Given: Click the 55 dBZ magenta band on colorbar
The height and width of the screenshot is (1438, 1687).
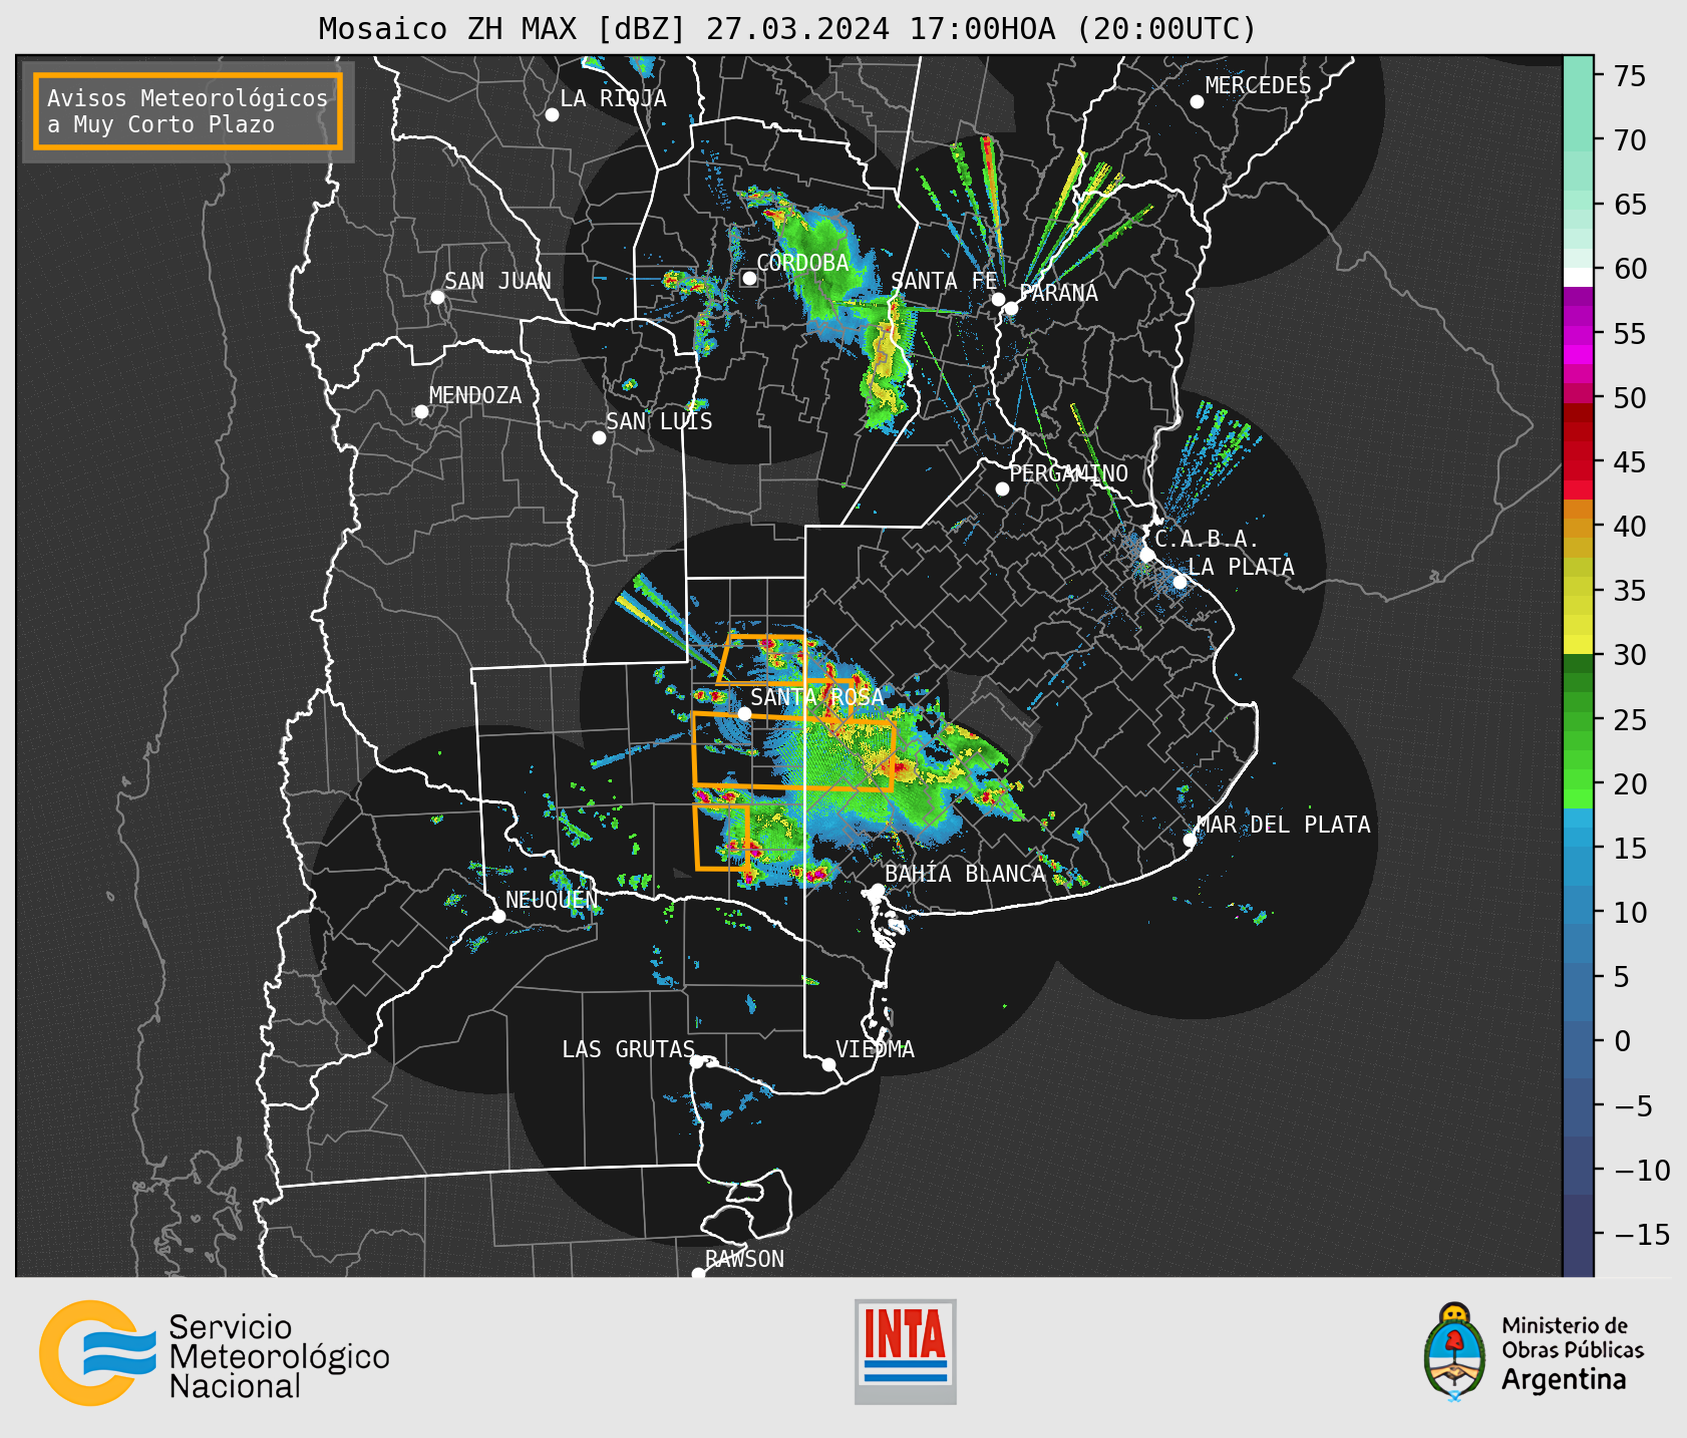Looking at the screenshot, I should [1578, 333].
